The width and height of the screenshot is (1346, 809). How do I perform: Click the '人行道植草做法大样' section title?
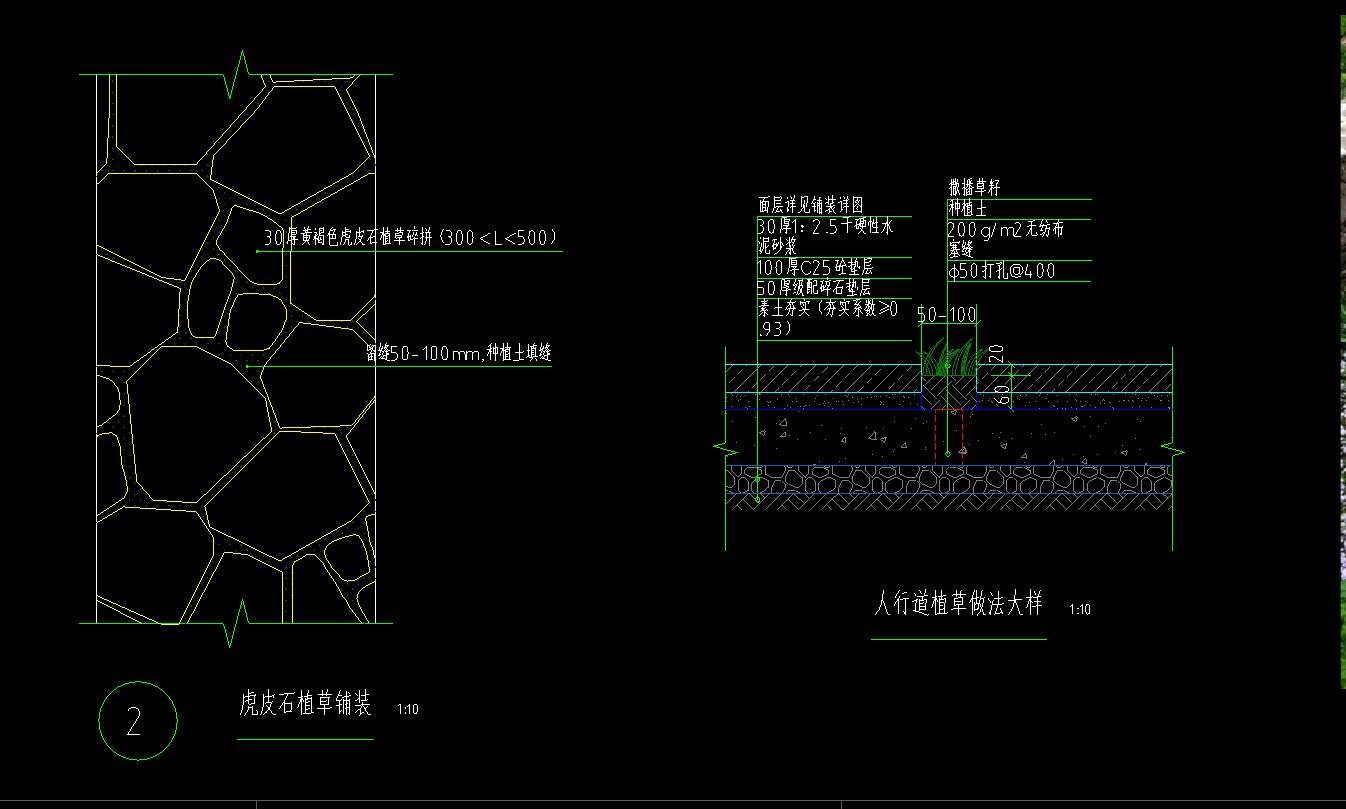click(x=958, y=604)
